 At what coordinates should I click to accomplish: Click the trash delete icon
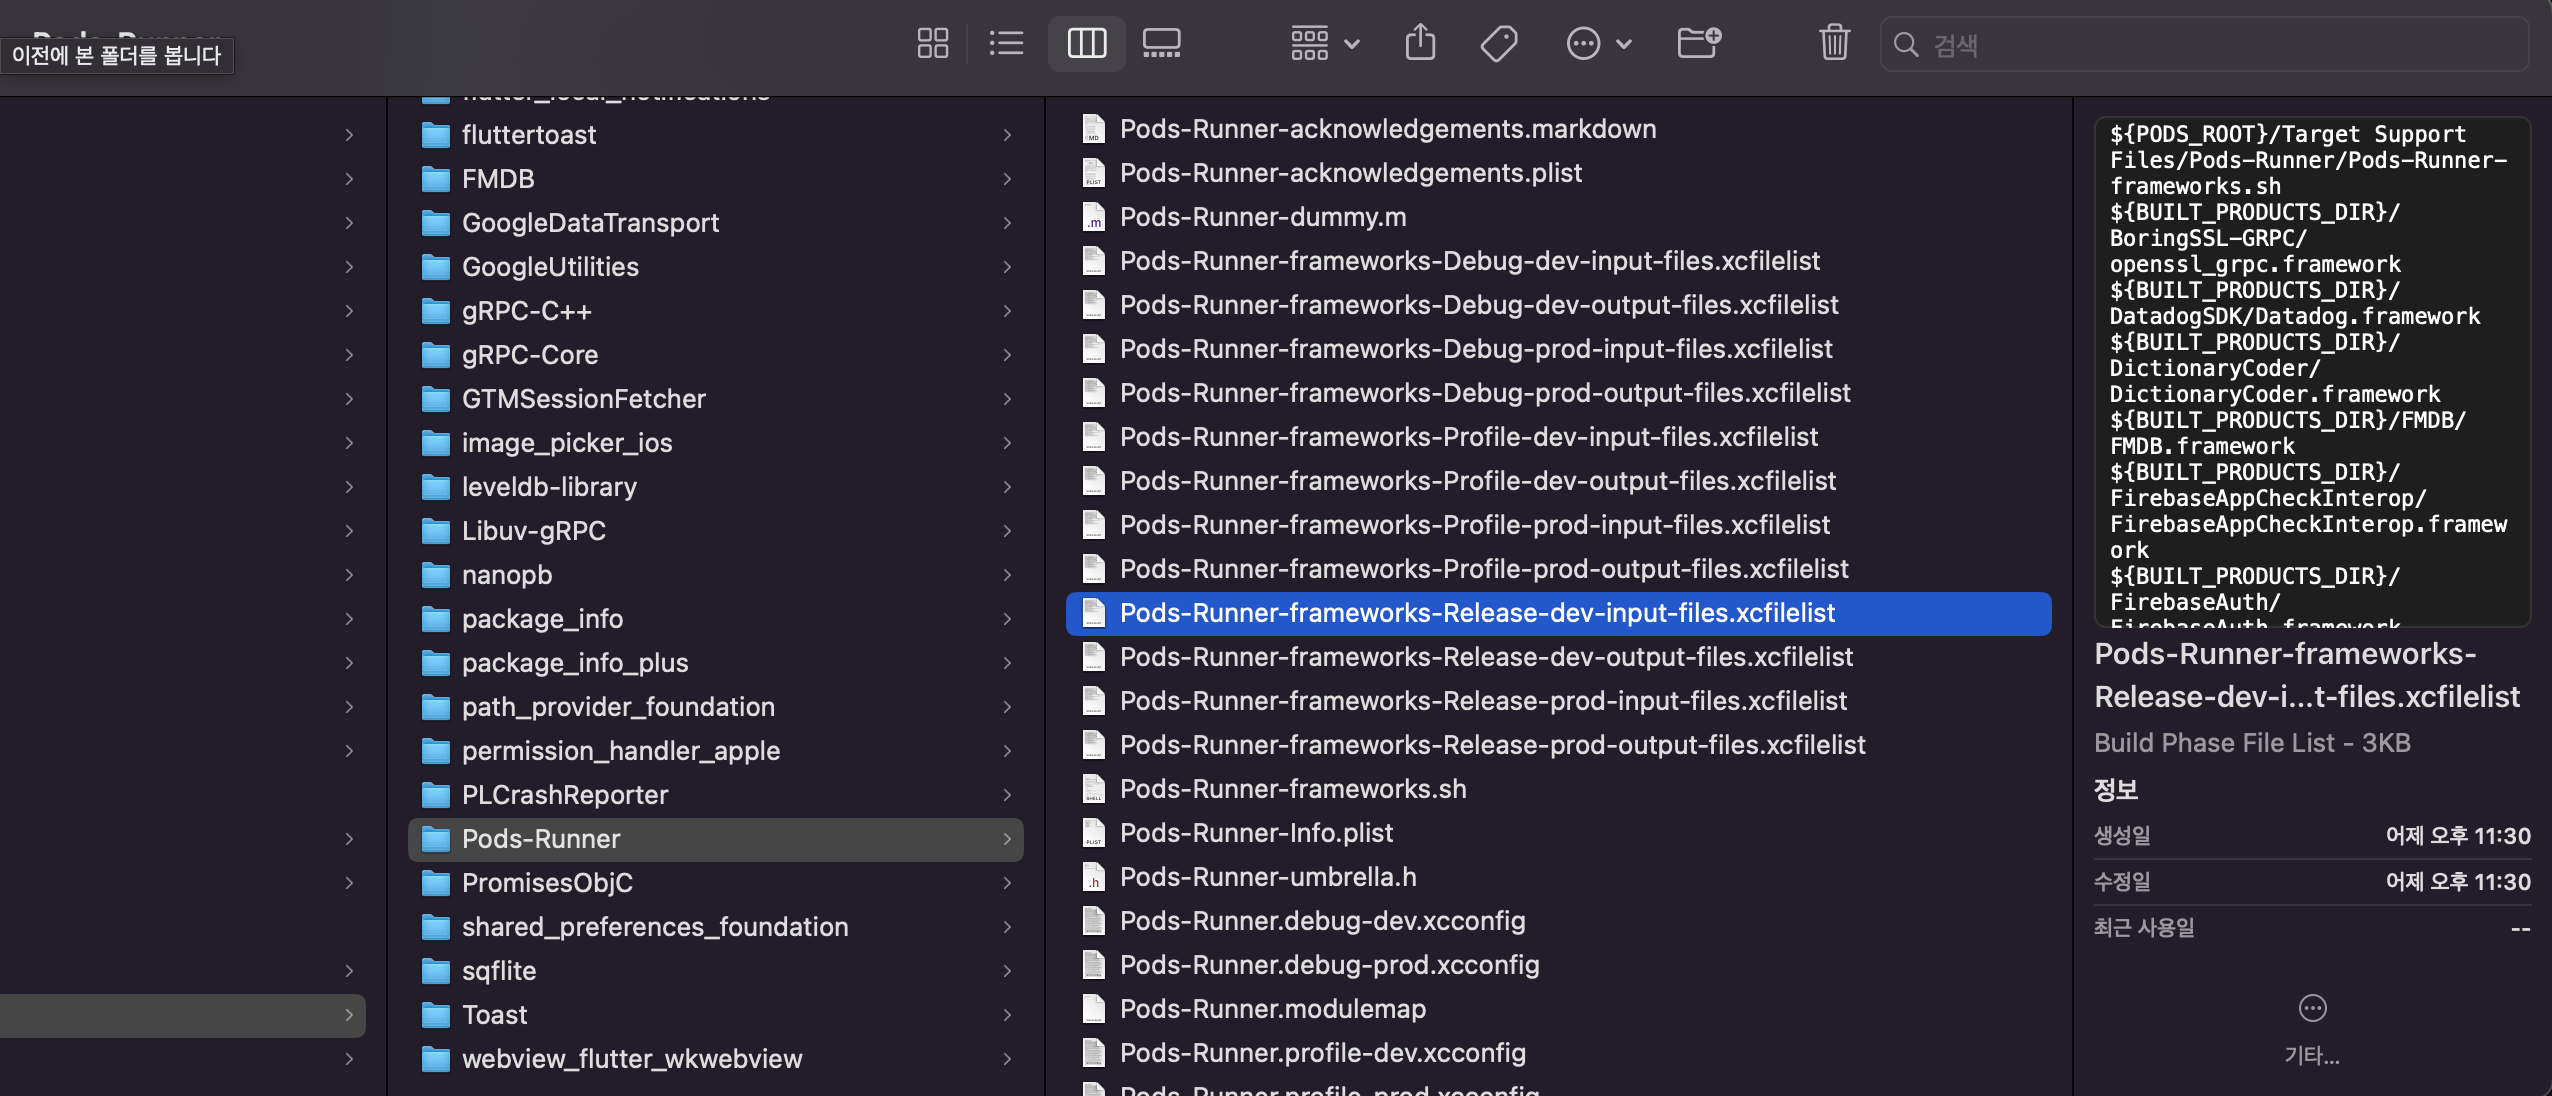click(x=1834, y=43)
